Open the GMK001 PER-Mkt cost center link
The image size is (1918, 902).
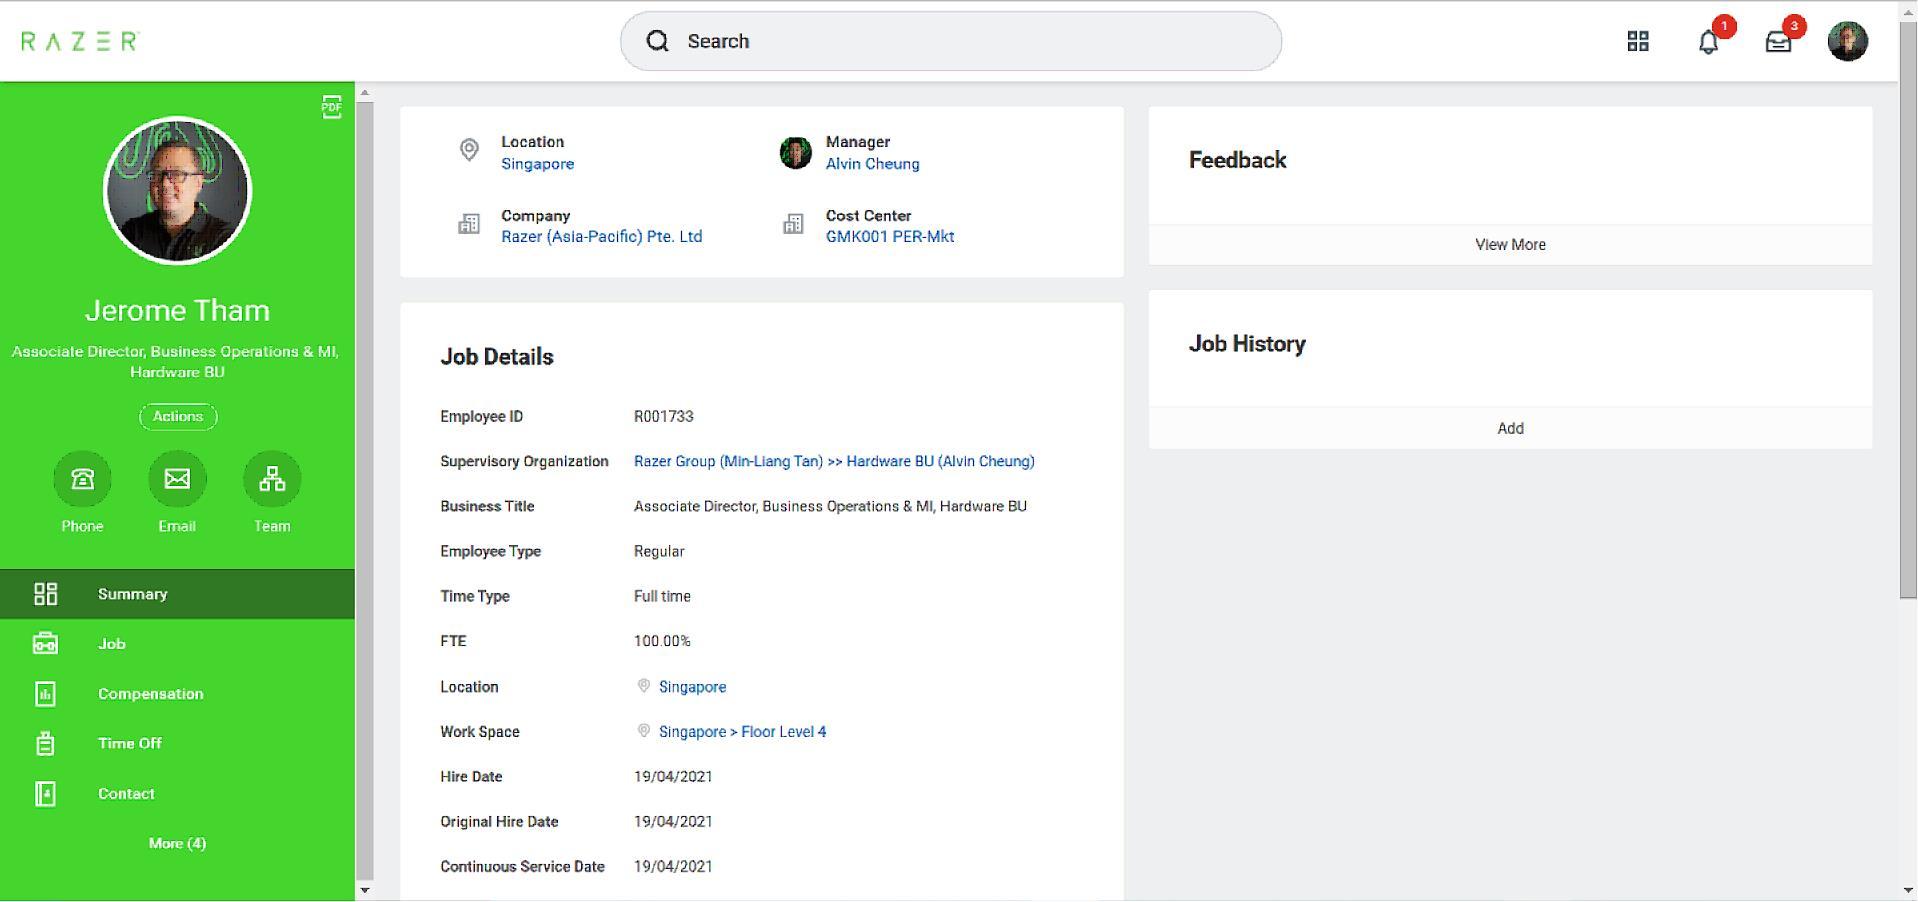[x=890, y=237]
